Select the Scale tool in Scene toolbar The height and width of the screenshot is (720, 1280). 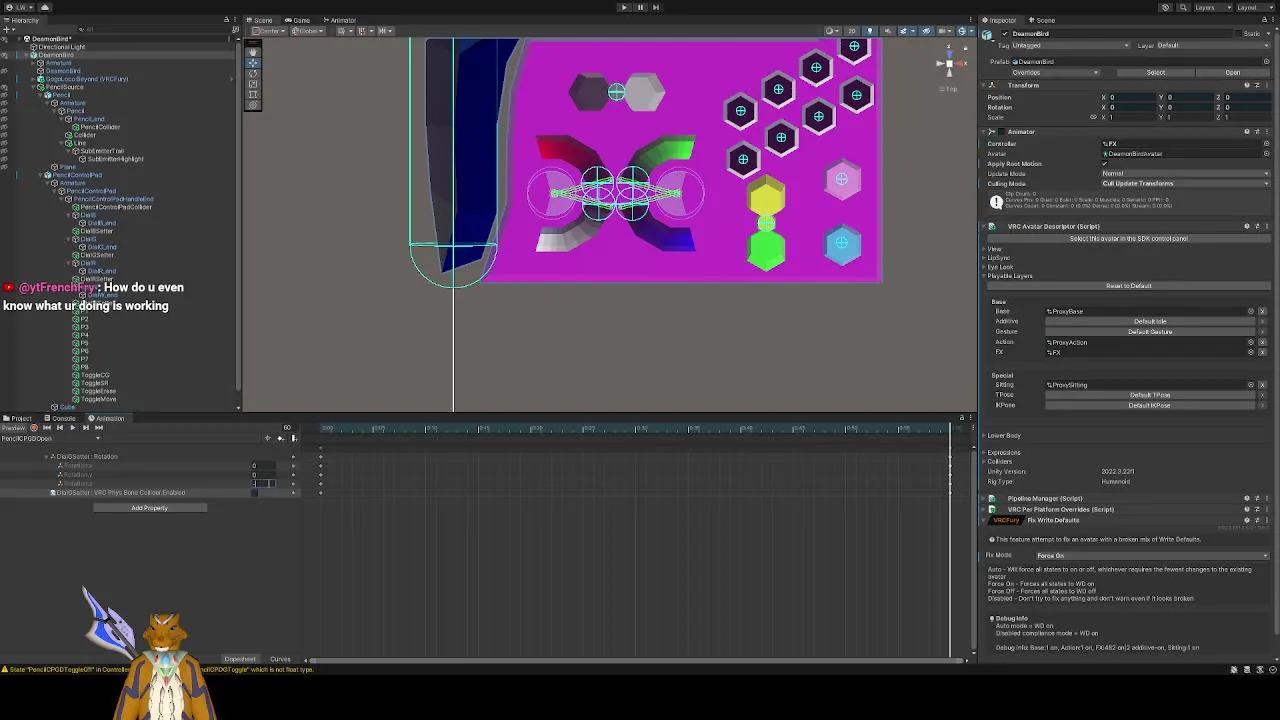click(253, 83)
